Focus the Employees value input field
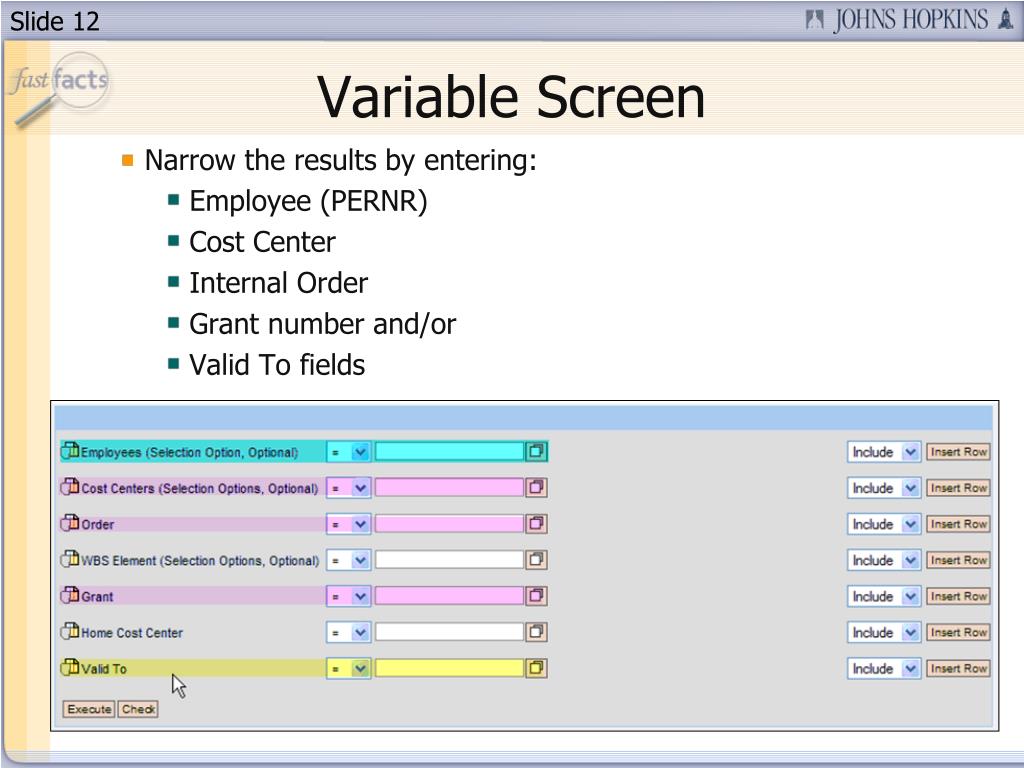 (x=449, y=451)
